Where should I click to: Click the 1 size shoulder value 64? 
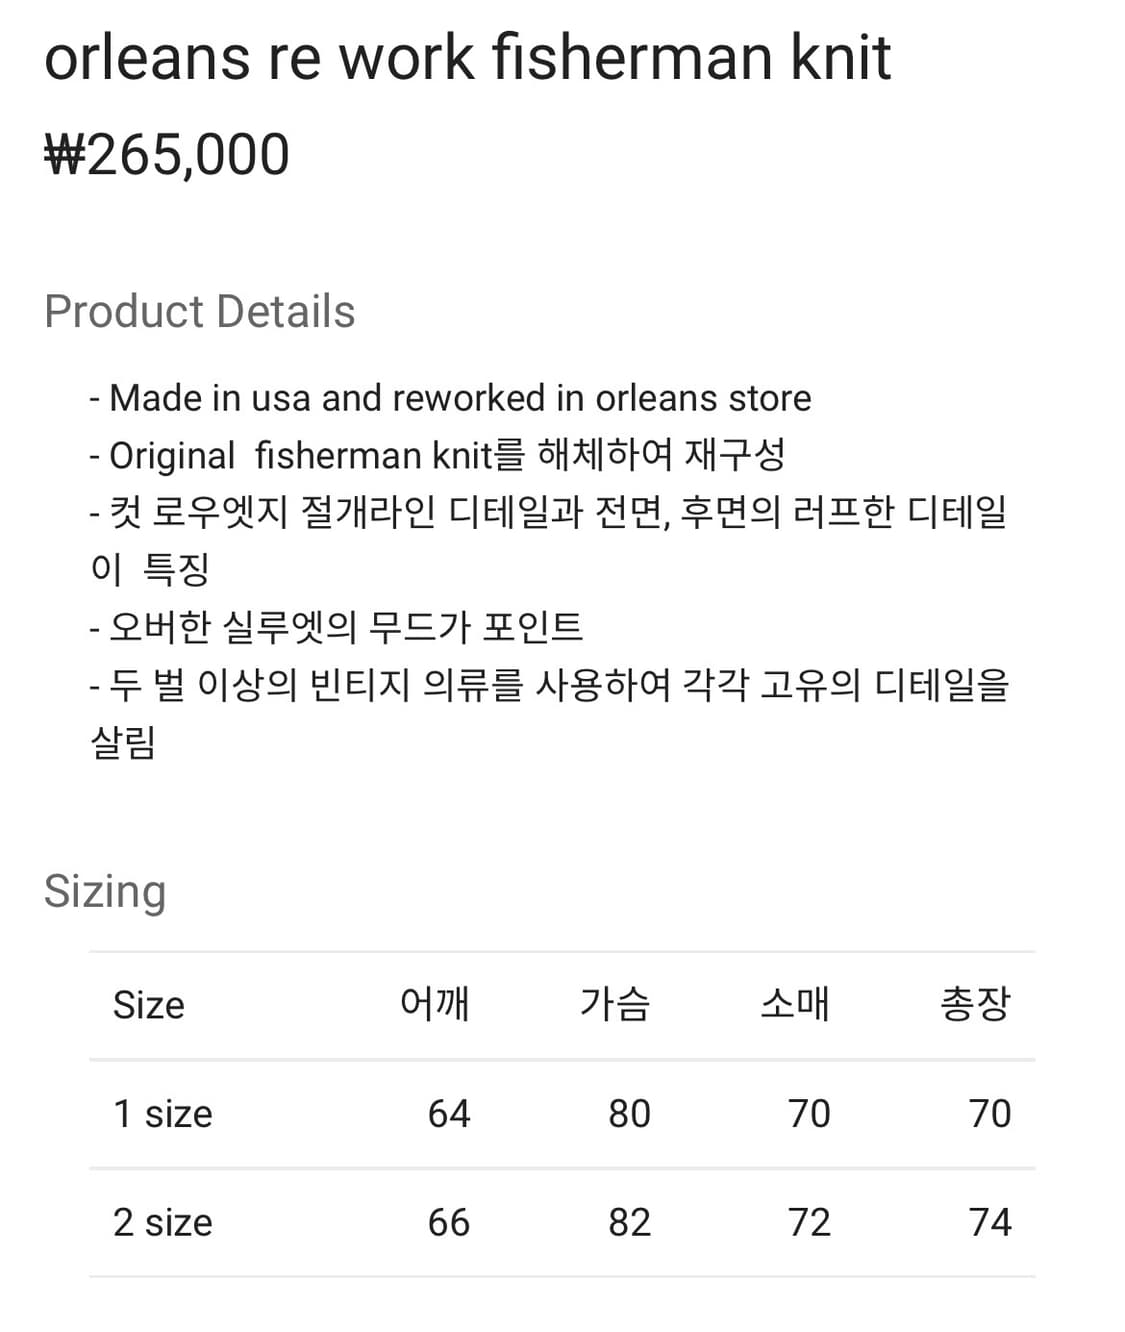coord(448,1113)
